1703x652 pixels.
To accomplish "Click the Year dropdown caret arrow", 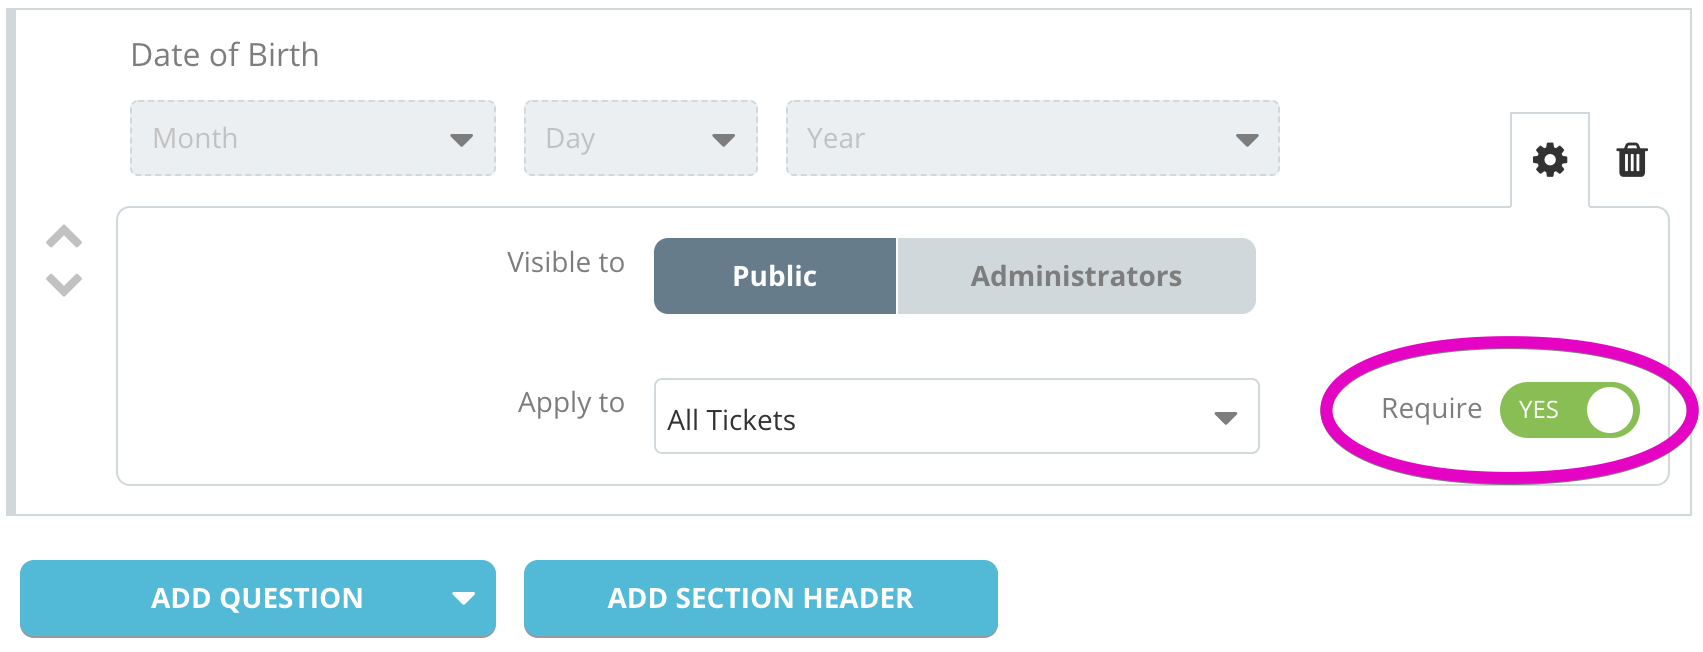I will click(x=1247, y=140).
